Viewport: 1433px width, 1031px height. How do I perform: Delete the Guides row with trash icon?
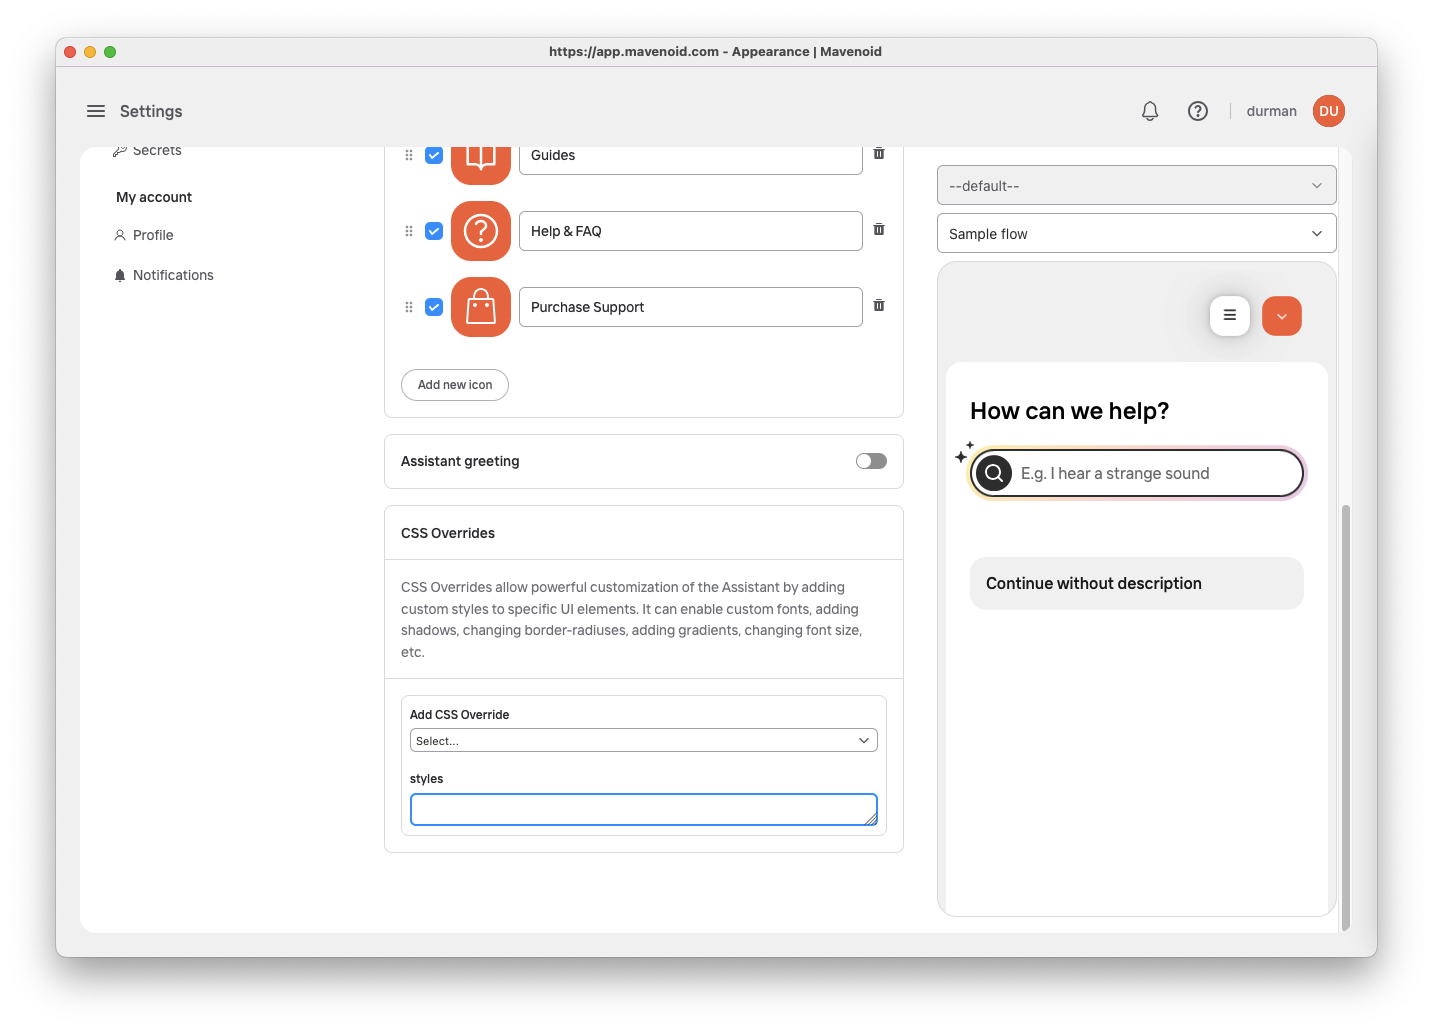(879, 153)
